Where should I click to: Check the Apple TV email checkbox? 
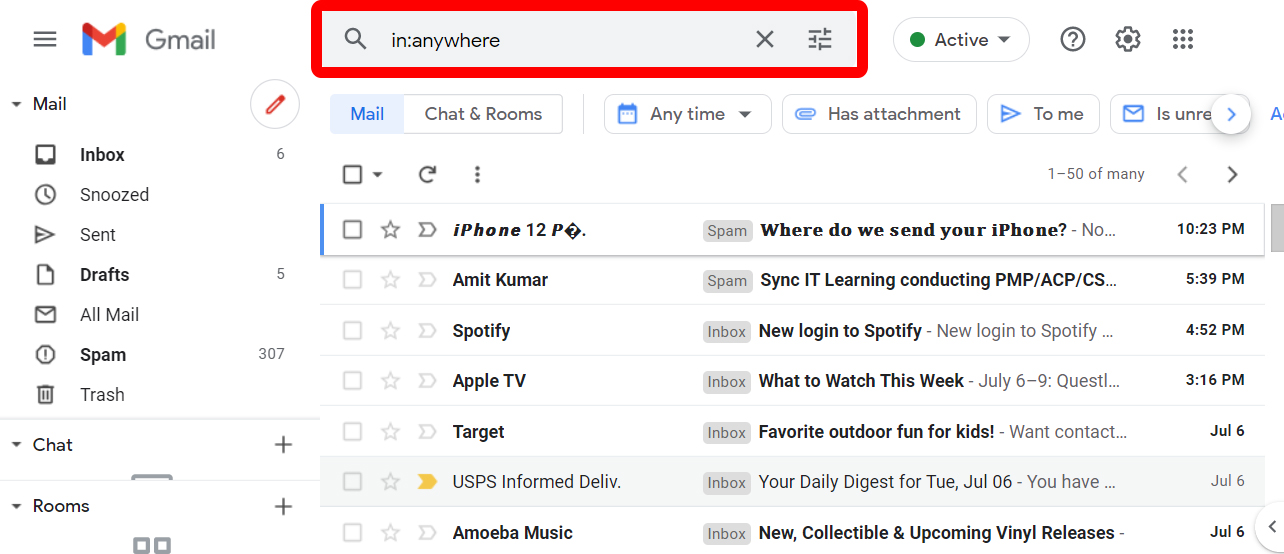point(352,381)
